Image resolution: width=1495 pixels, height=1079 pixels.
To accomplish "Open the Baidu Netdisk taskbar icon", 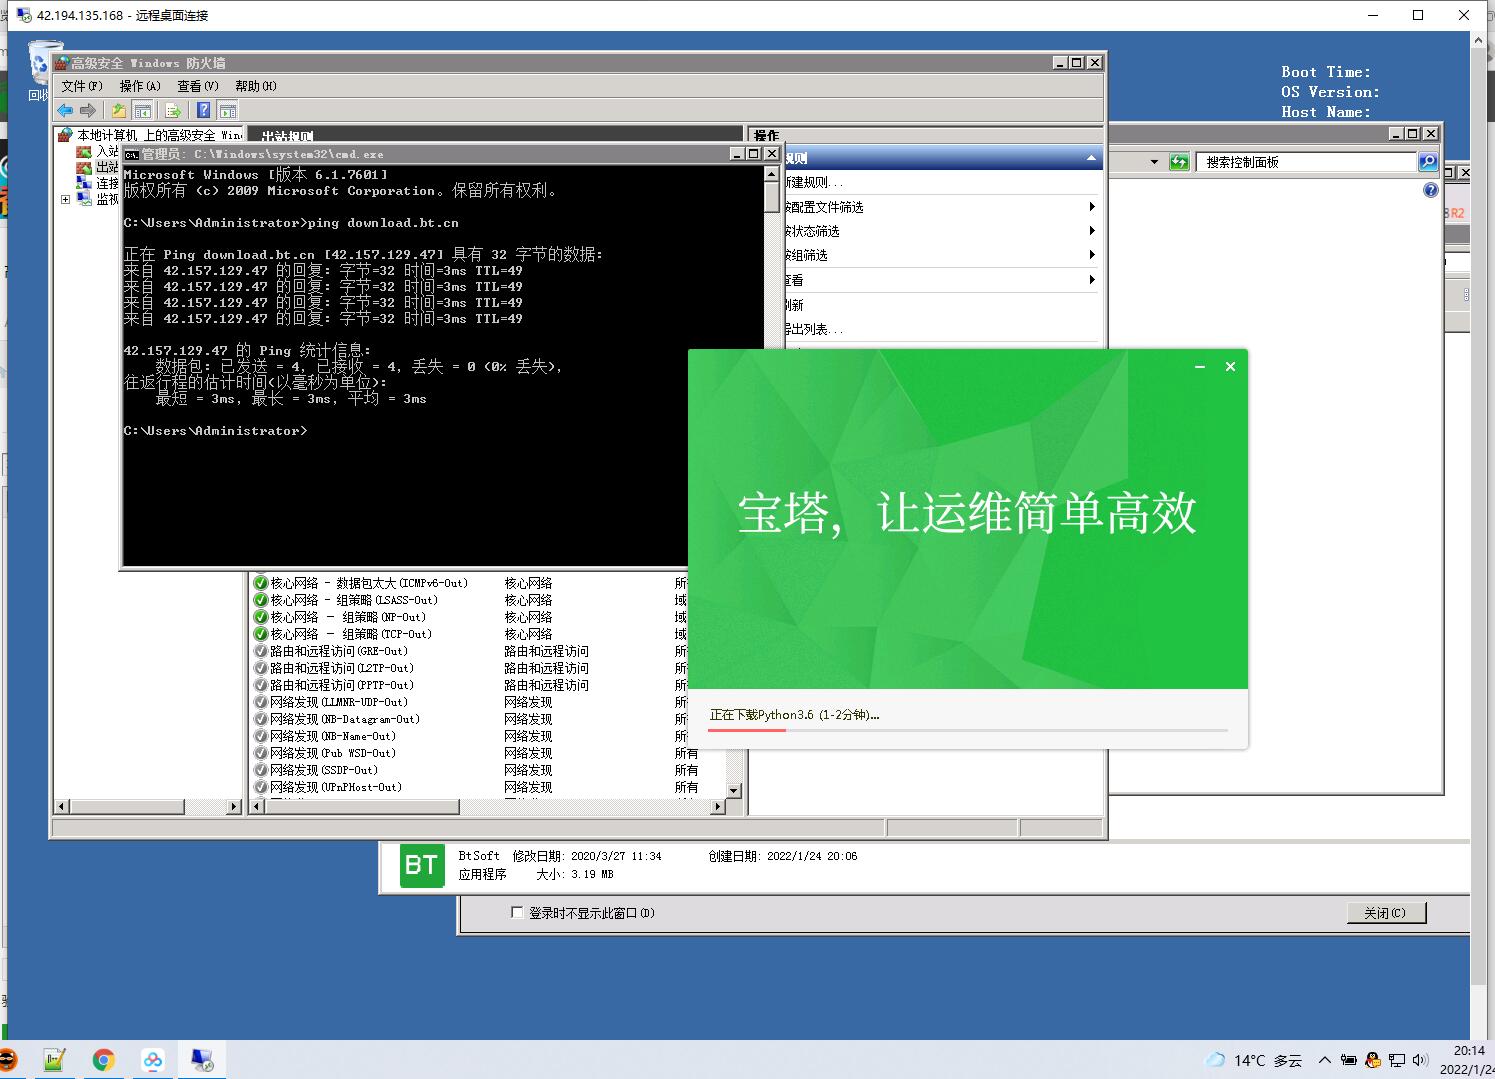I will coord(152,1060).
